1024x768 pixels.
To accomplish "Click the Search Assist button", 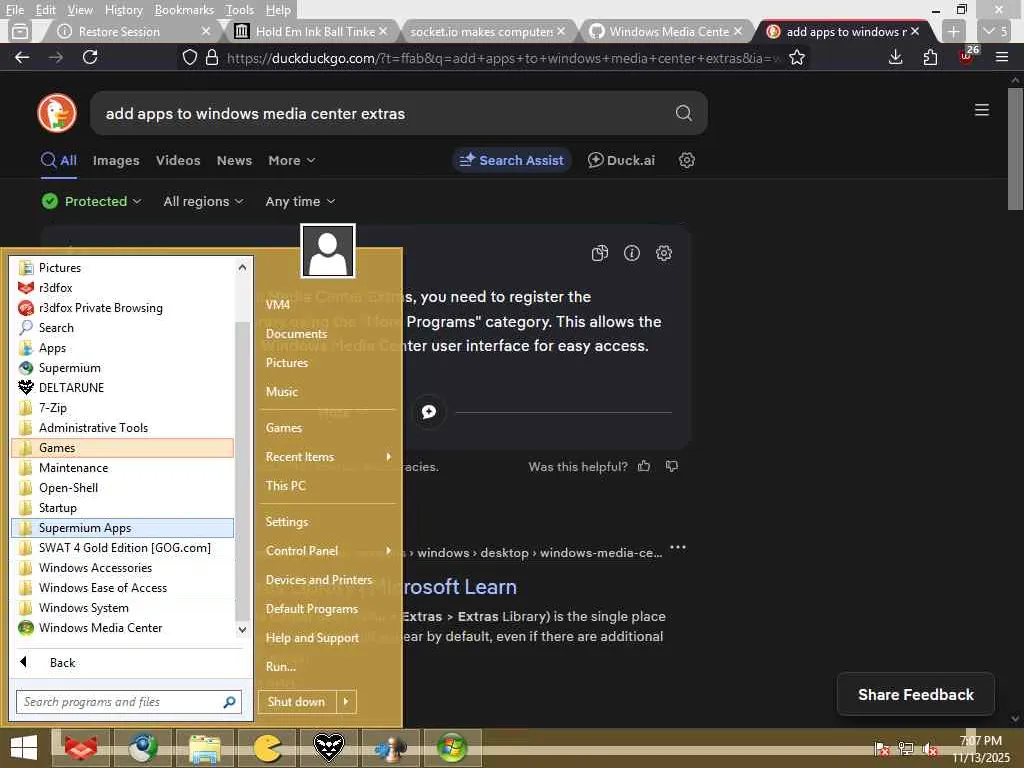I will click(x=511, y=160).
